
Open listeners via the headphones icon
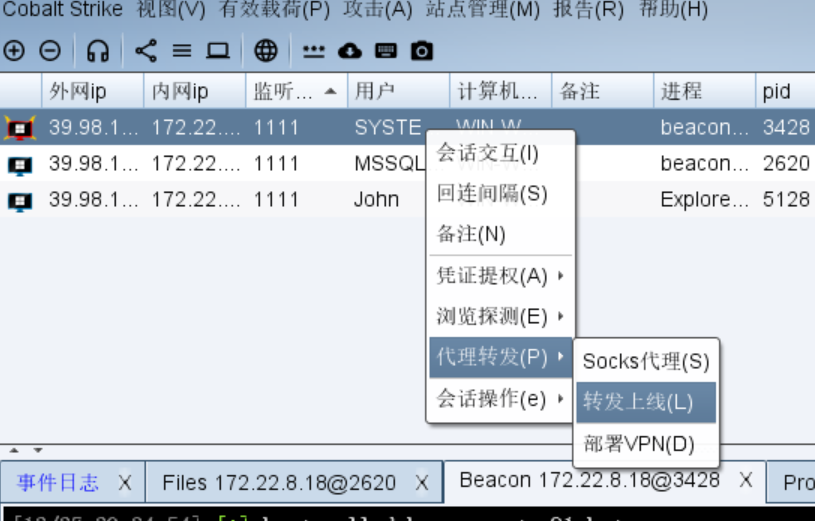98,51
